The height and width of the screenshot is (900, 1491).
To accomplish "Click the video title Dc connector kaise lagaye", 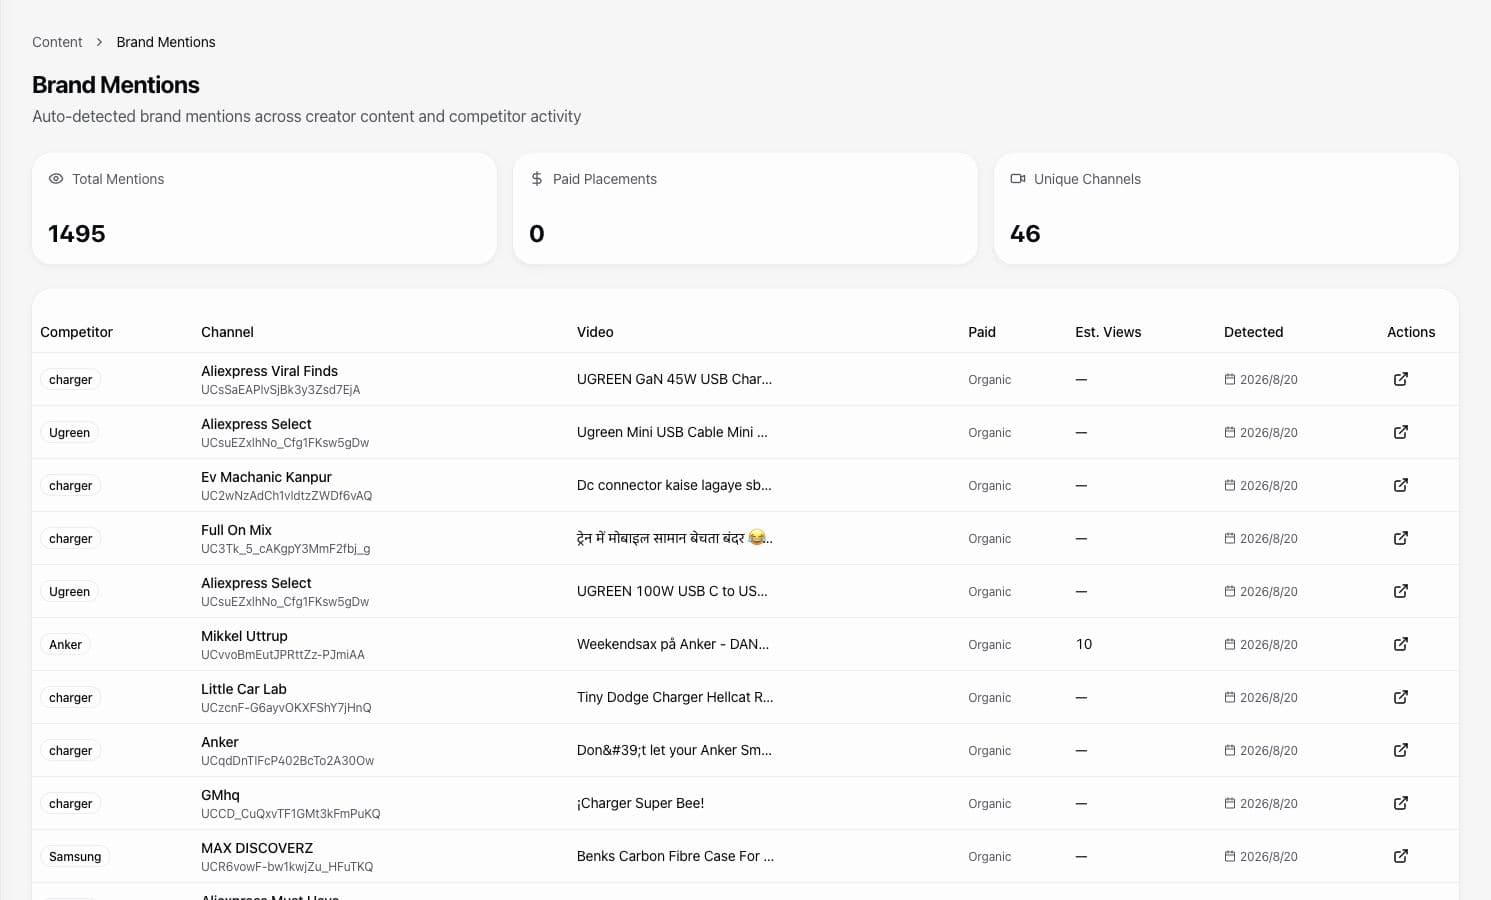I will [674, 485].
